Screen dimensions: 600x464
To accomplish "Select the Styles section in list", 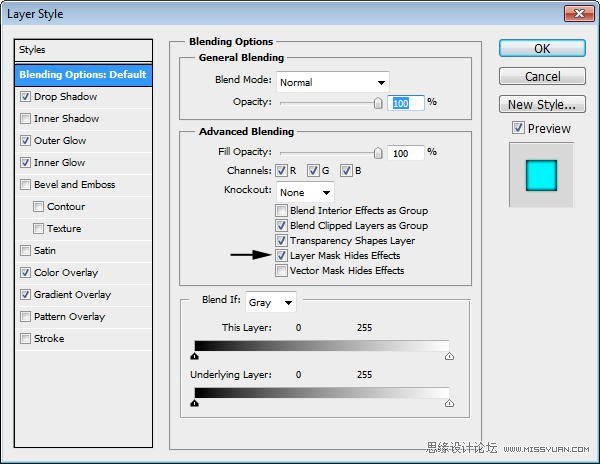I will click(x=83, y=50).
